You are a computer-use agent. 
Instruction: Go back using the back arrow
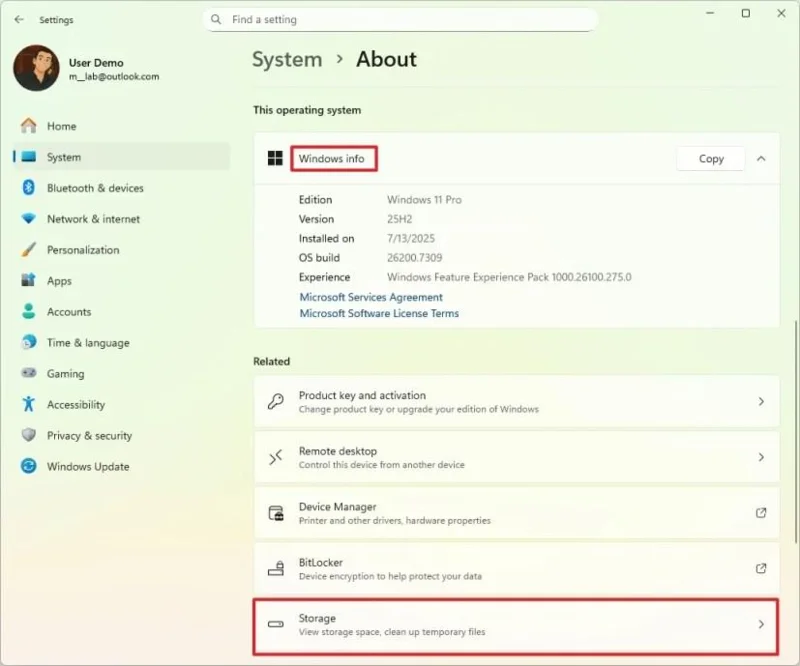coord(19,19)
